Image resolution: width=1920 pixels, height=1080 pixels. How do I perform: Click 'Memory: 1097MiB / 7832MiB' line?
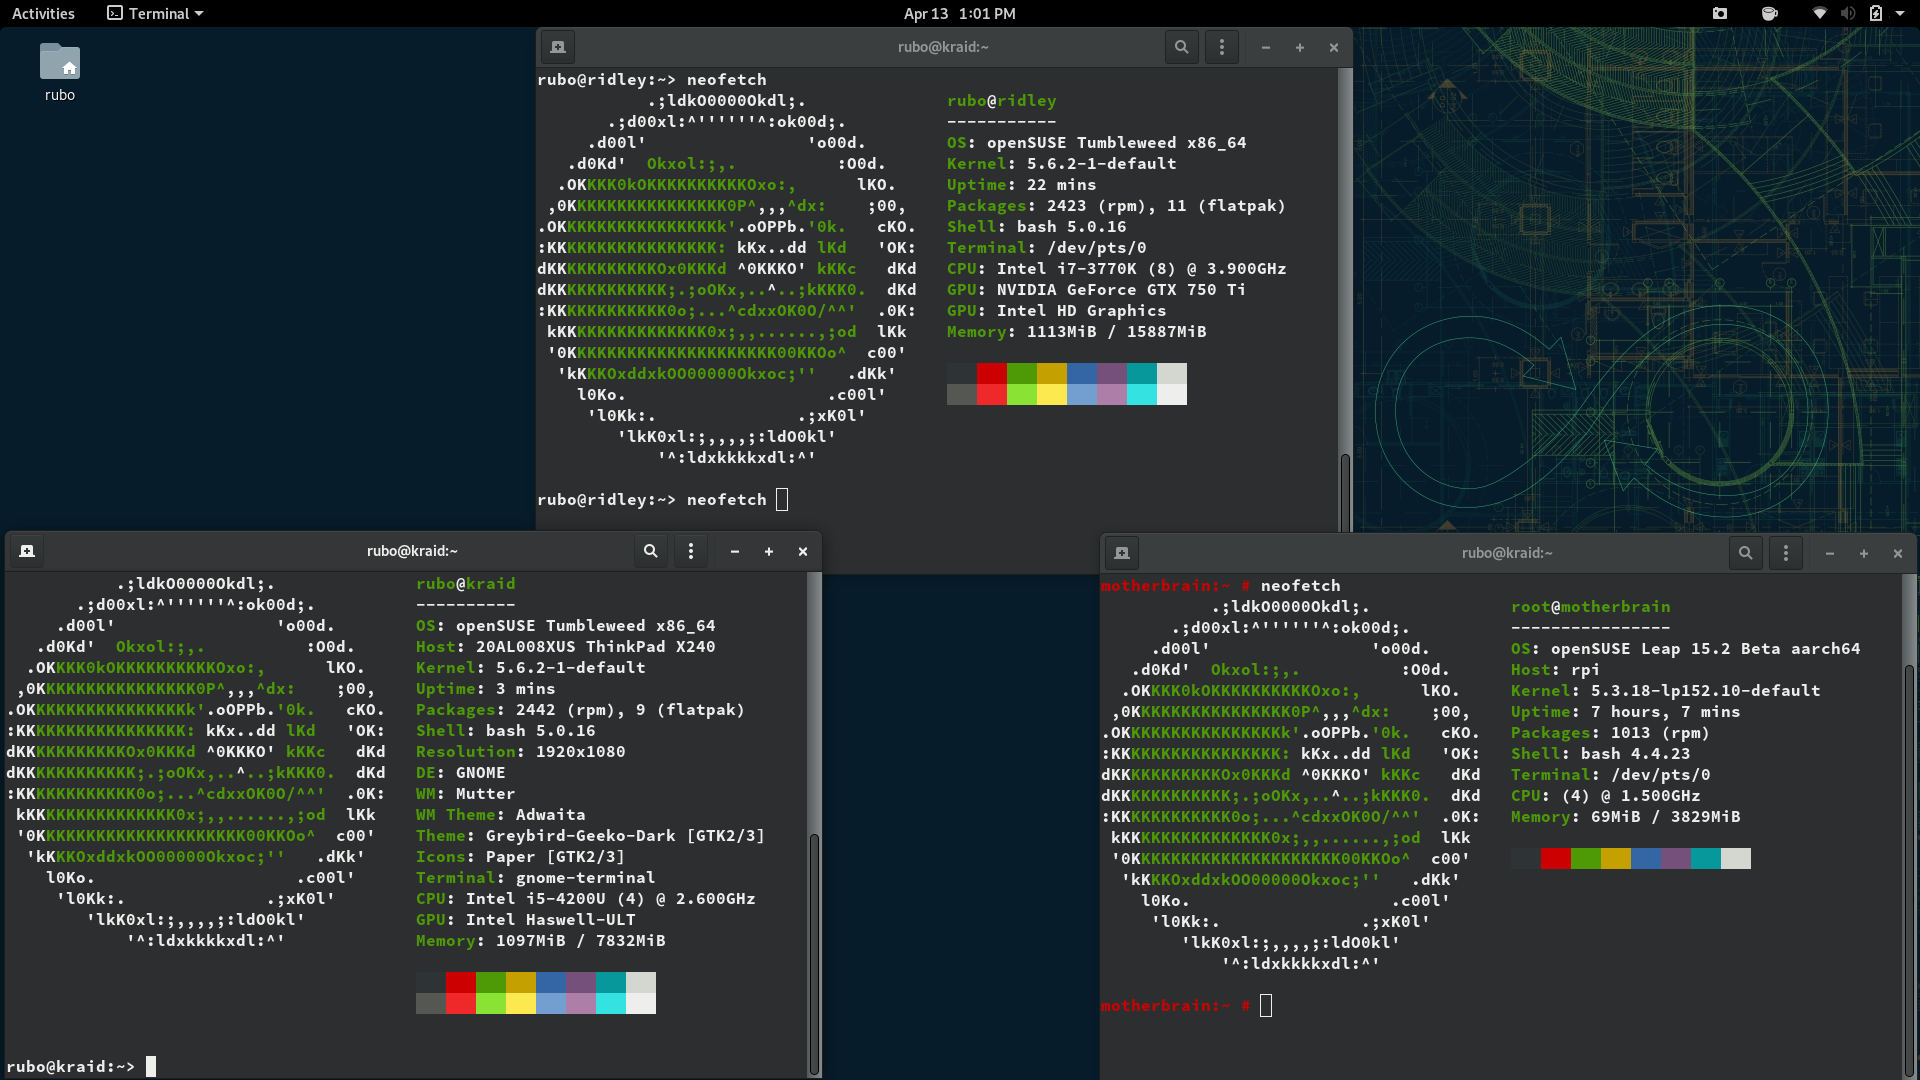coord(540,940)
